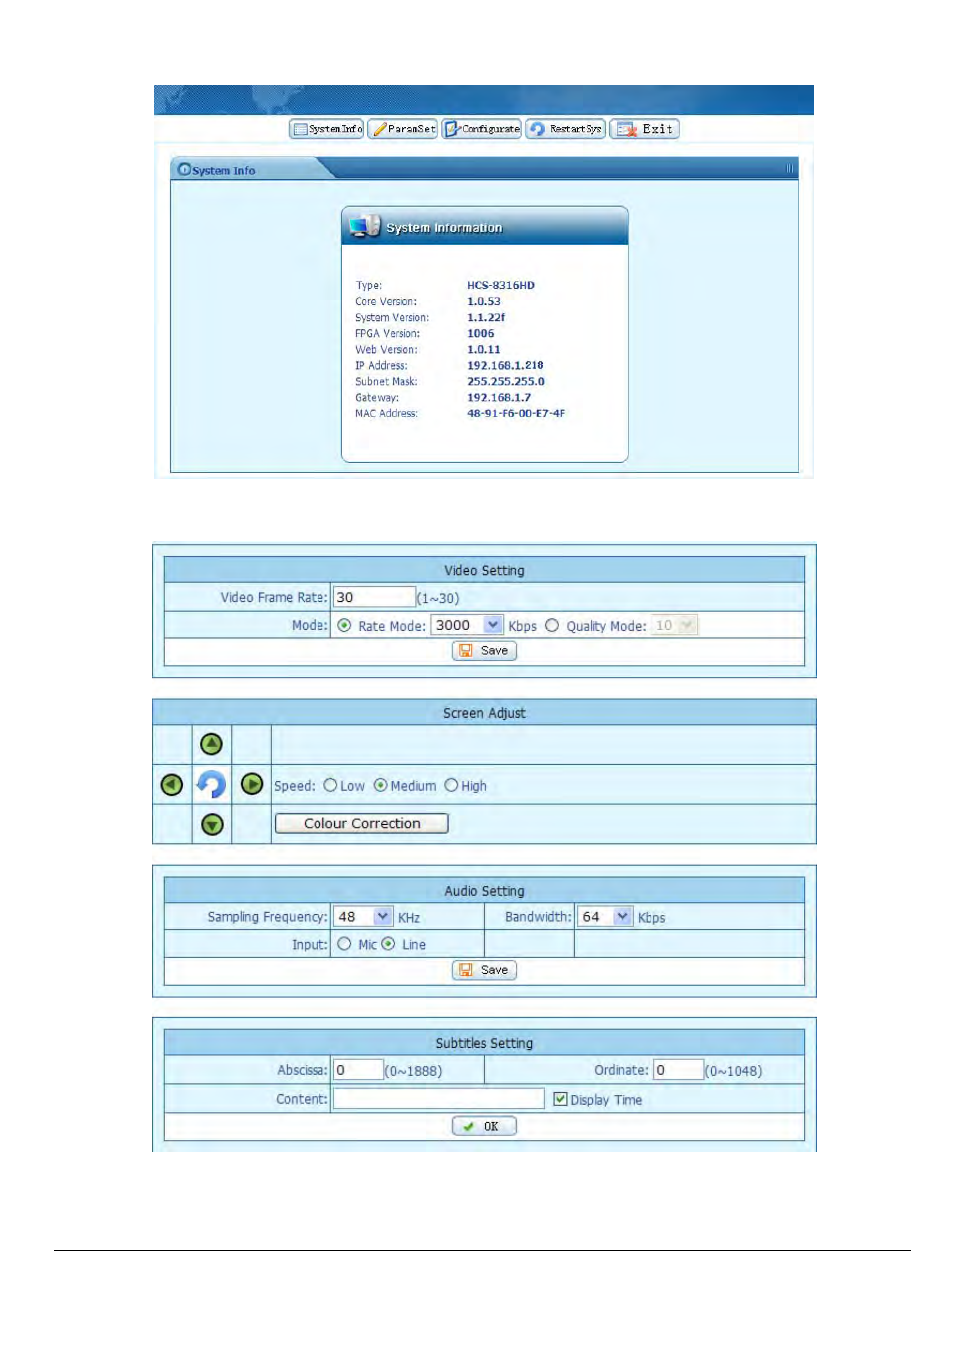The image size is (955, 1350).
Task: Click the FPGA Version value 1006
Action: [481, 333]
